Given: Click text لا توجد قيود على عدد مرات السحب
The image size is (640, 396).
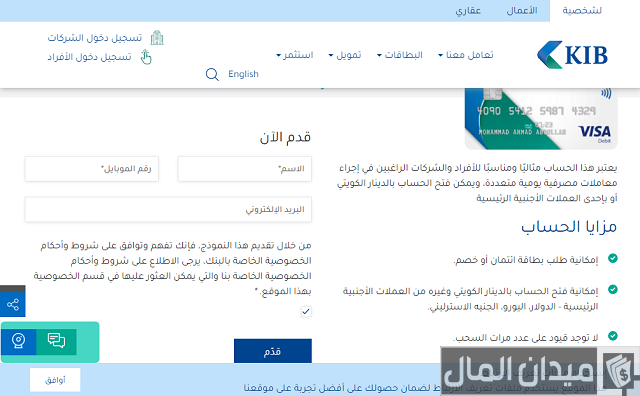Looking at the screenshot, I should point(526,338).
